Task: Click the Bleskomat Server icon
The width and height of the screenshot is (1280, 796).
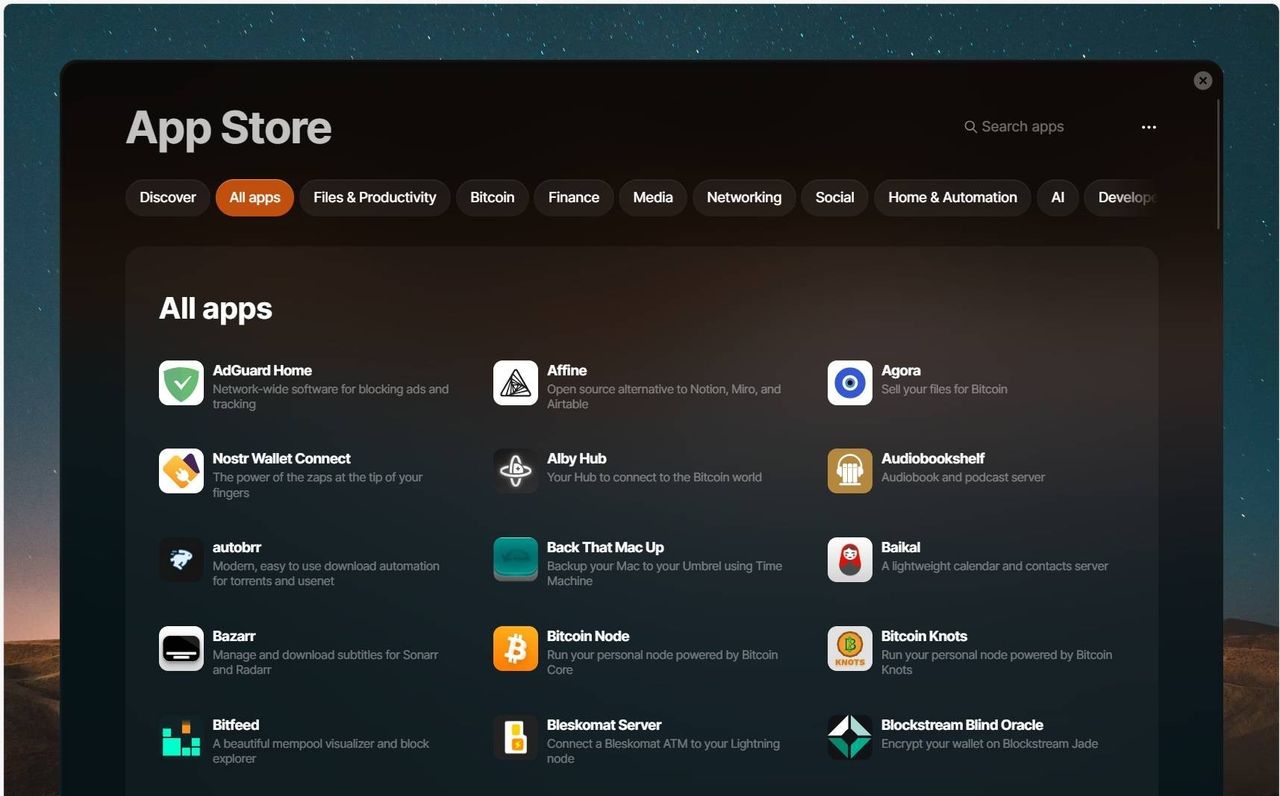Action: pos(515,738)
